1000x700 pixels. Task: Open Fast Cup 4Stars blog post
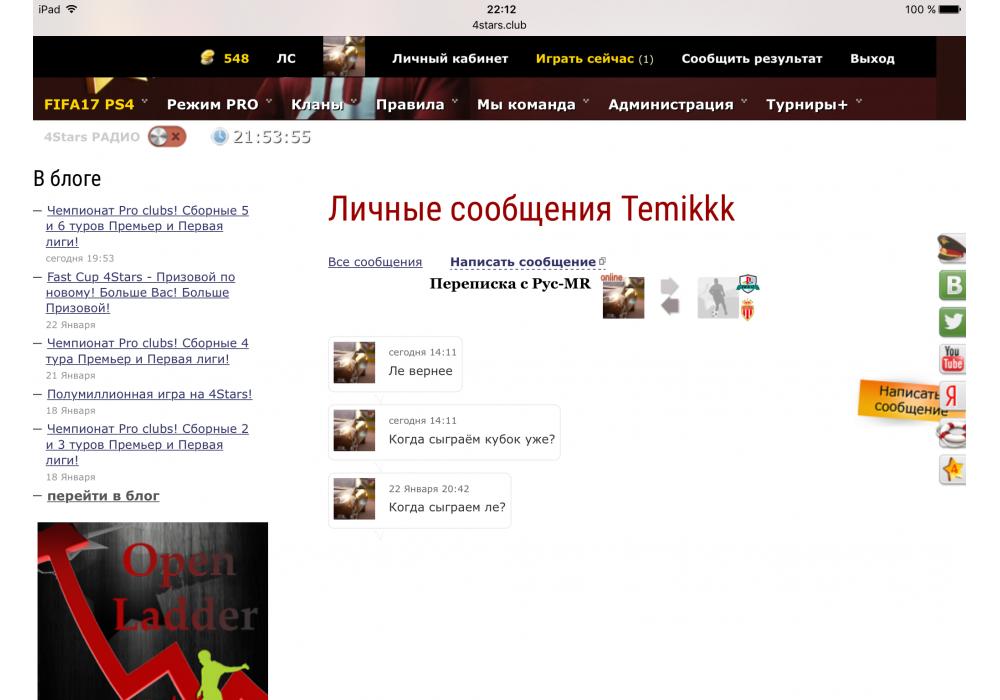click(x=140, y=292)
